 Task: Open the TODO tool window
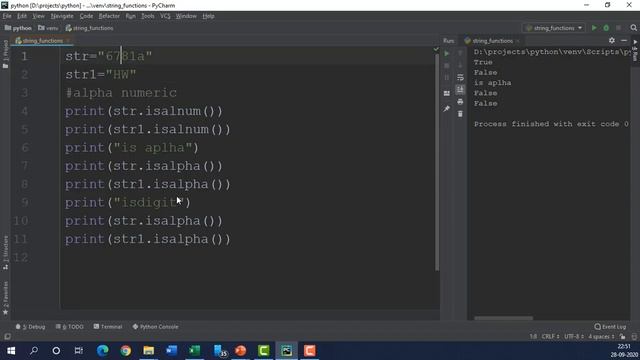pos(69,327)
